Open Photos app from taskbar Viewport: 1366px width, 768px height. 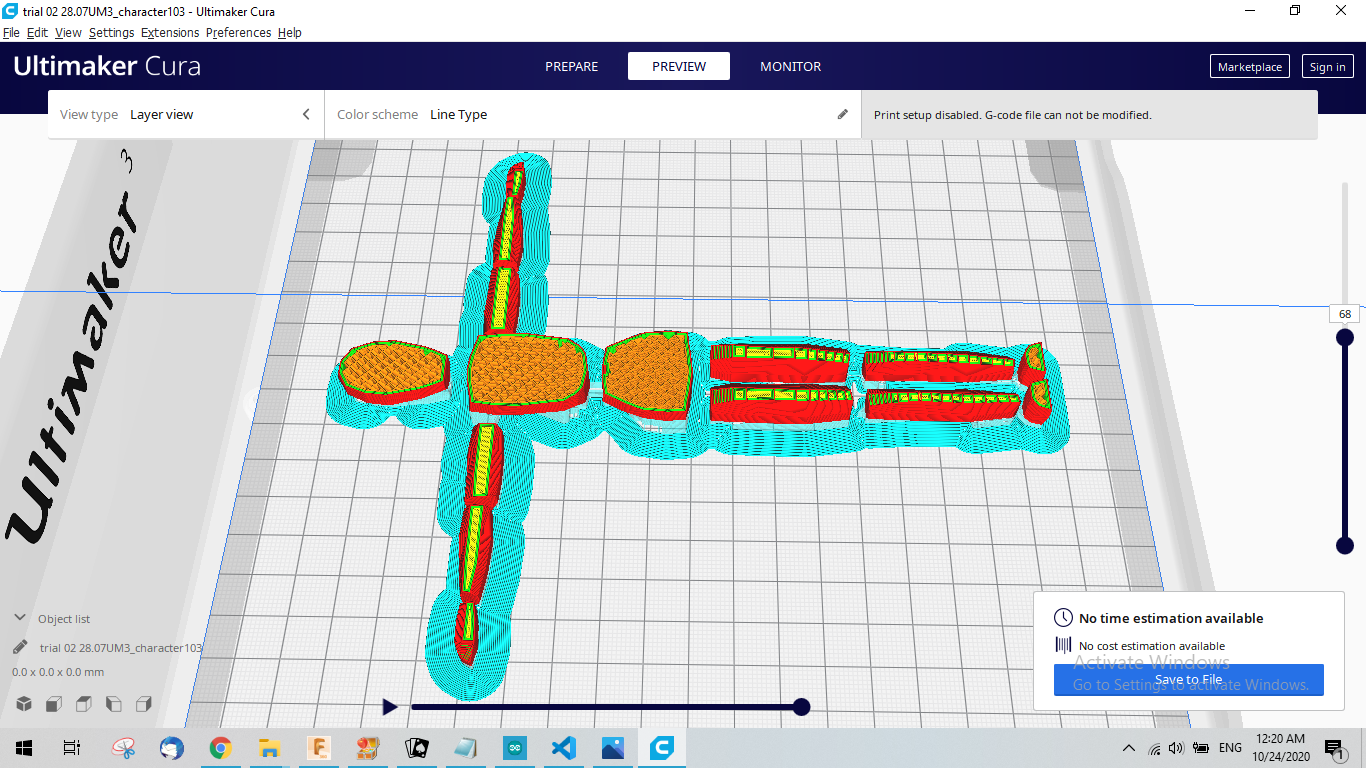[612, 748]
